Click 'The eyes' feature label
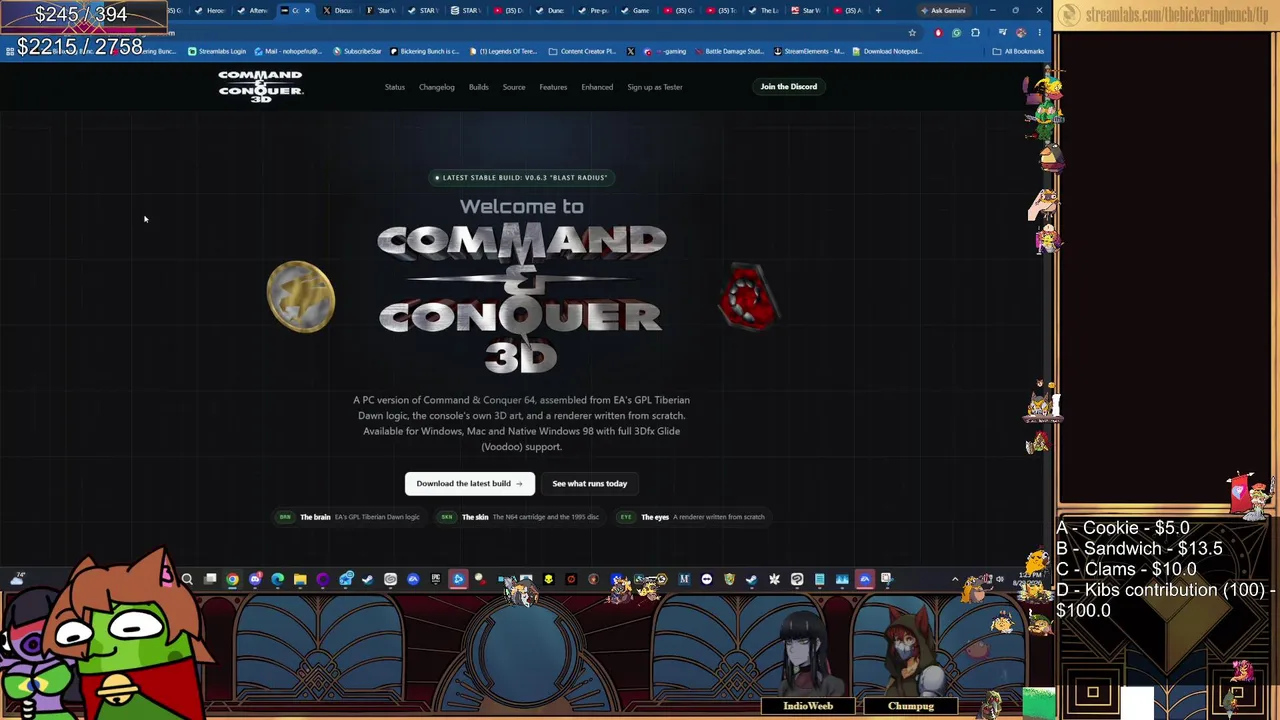The image size is (1280, 720). pos(655,517)
